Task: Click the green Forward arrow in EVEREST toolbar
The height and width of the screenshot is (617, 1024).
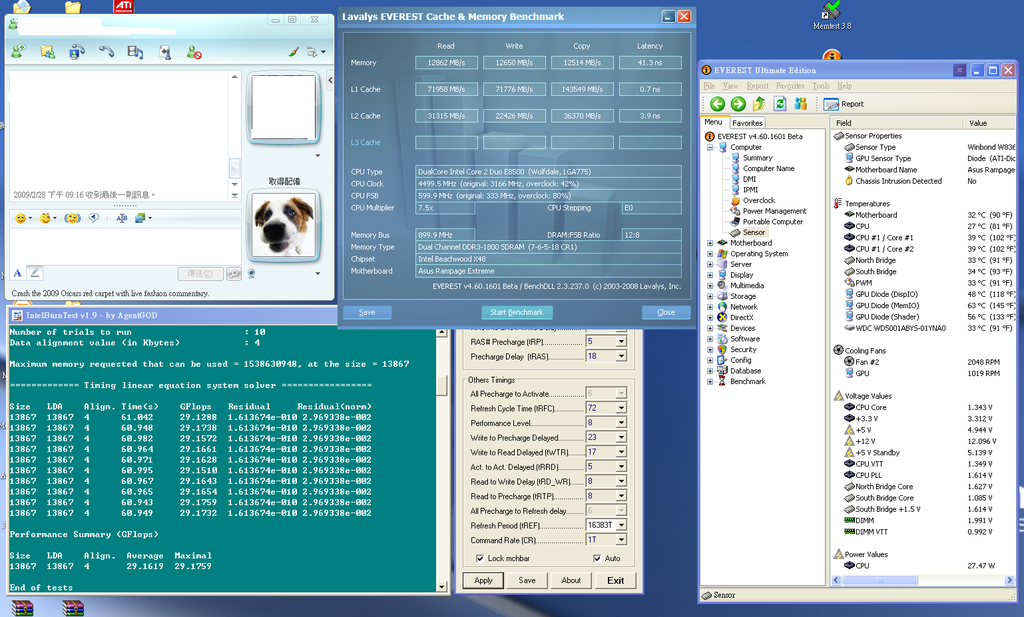Action: click(738, 104)
